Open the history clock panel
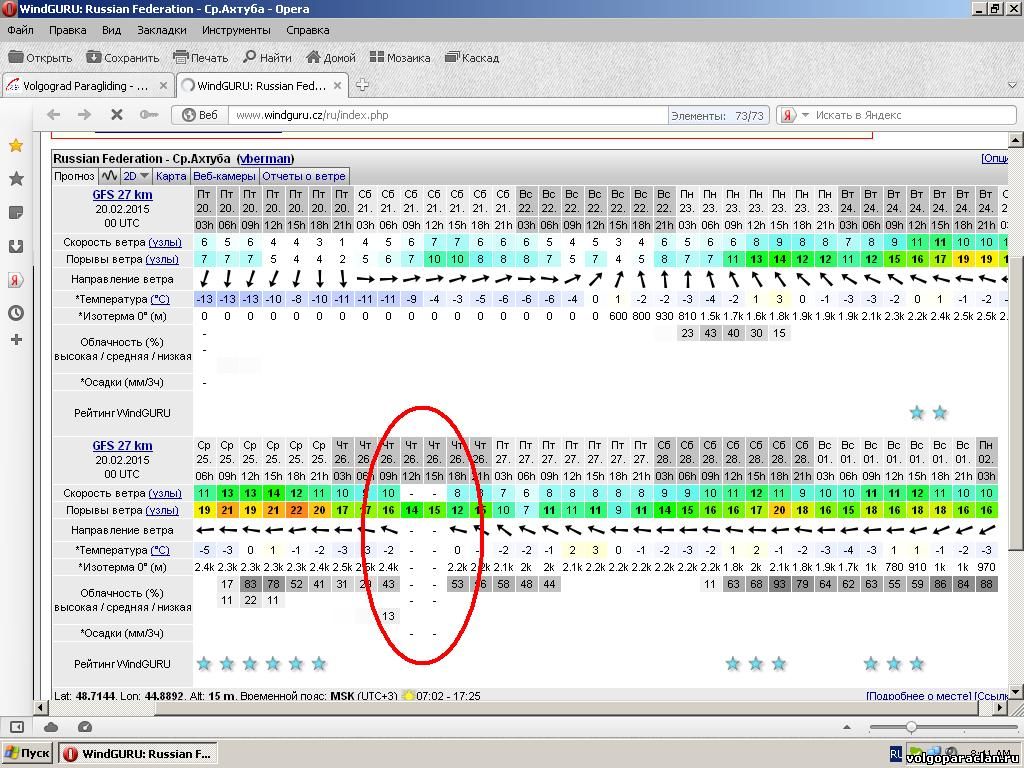The image size is (1024, 768). pyautogui.click(x=16, y=313)
